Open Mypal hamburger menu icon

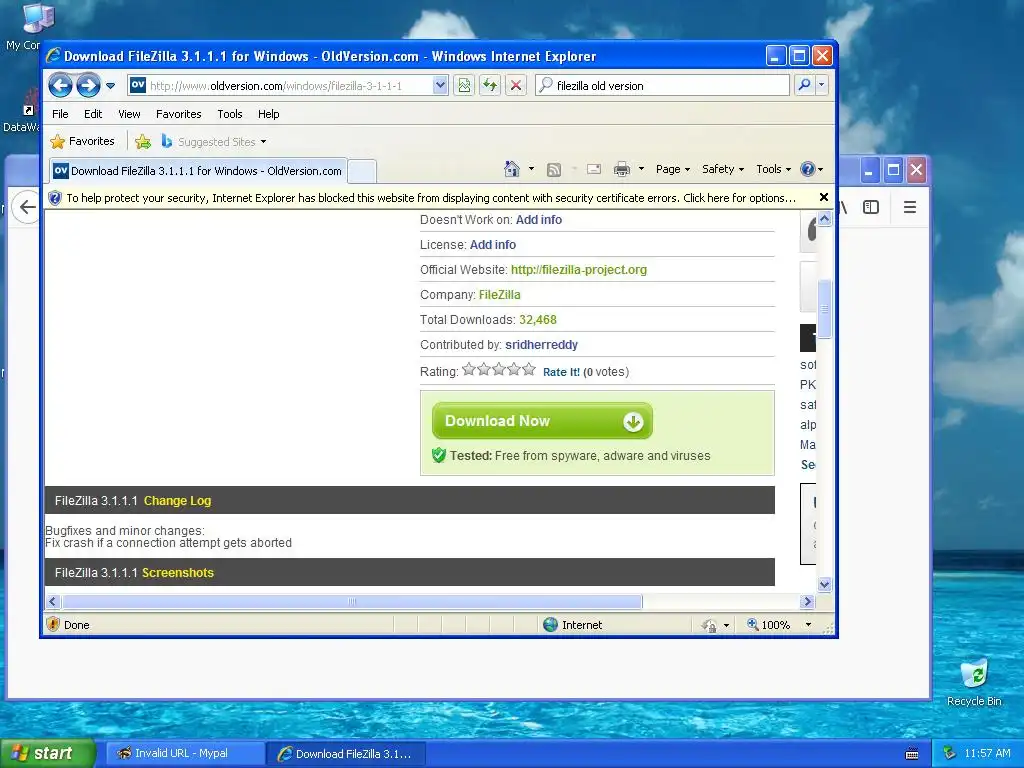[x=910, y=208]
